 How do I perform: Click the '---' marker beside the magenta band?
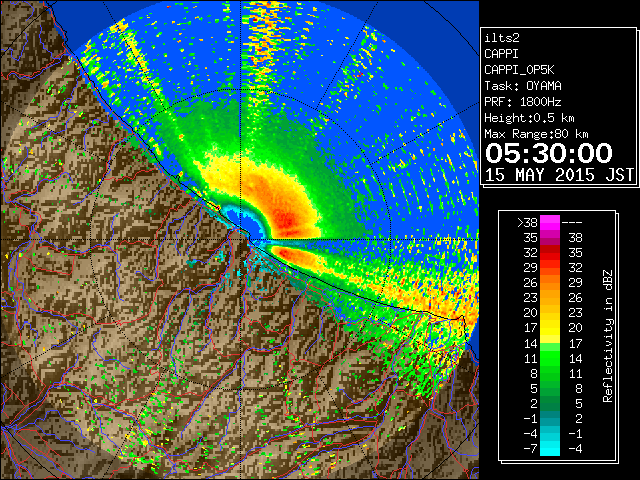coord(572,223)
